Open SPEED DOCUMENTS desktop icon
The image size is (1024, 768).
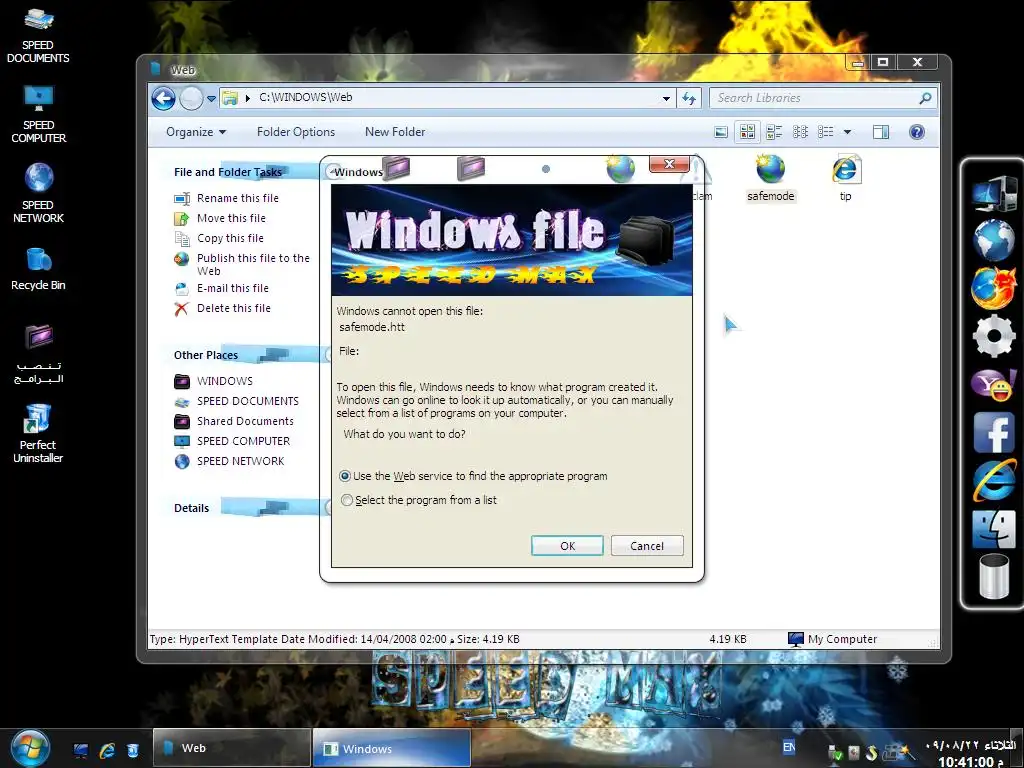[38, 34]
